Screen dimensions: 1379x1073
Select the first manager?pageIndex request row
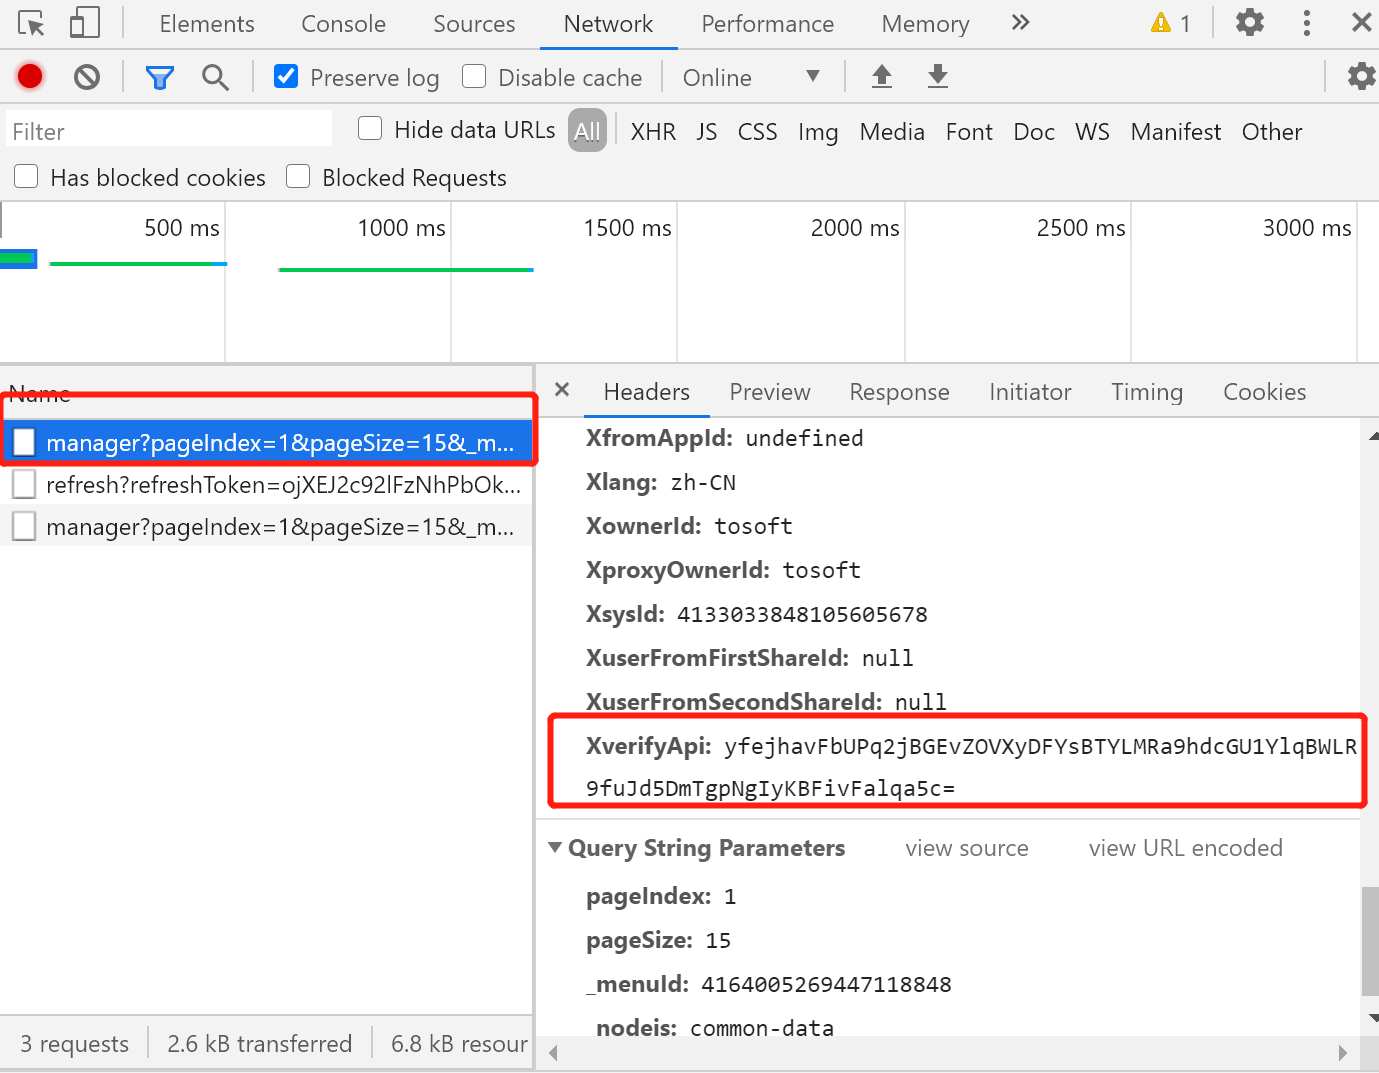pyautogui.click(x=266, y=443)
